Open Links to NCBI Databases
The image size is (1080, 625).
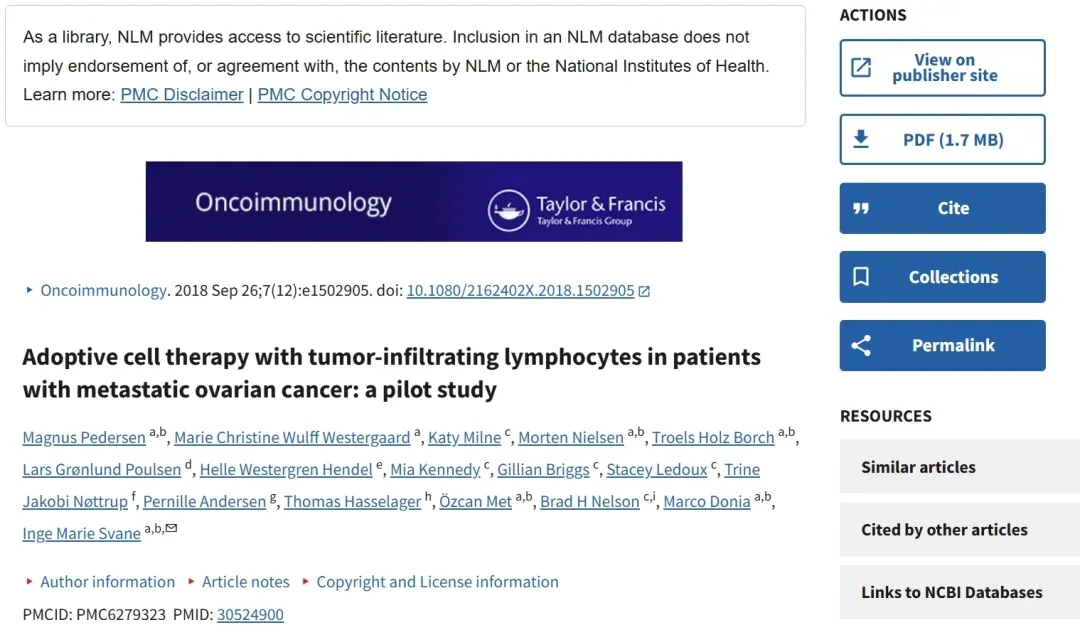pyautogui.click(x=959, y=592)
